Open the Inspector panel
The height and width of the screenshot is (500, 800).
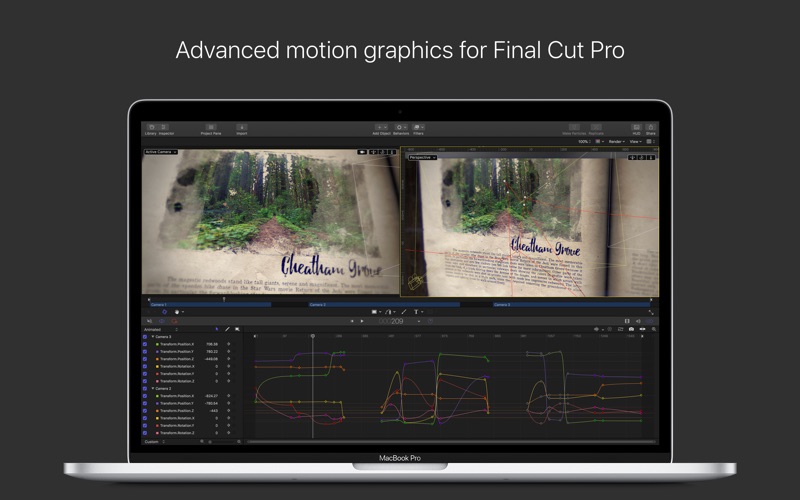pyautogui.click(x=165, y=129)
